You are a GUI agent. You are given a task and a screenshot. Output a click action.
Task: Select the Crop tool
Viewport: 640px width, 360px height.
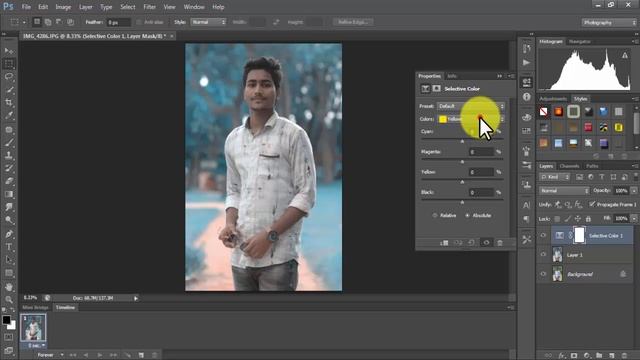(x=9, y=102)
